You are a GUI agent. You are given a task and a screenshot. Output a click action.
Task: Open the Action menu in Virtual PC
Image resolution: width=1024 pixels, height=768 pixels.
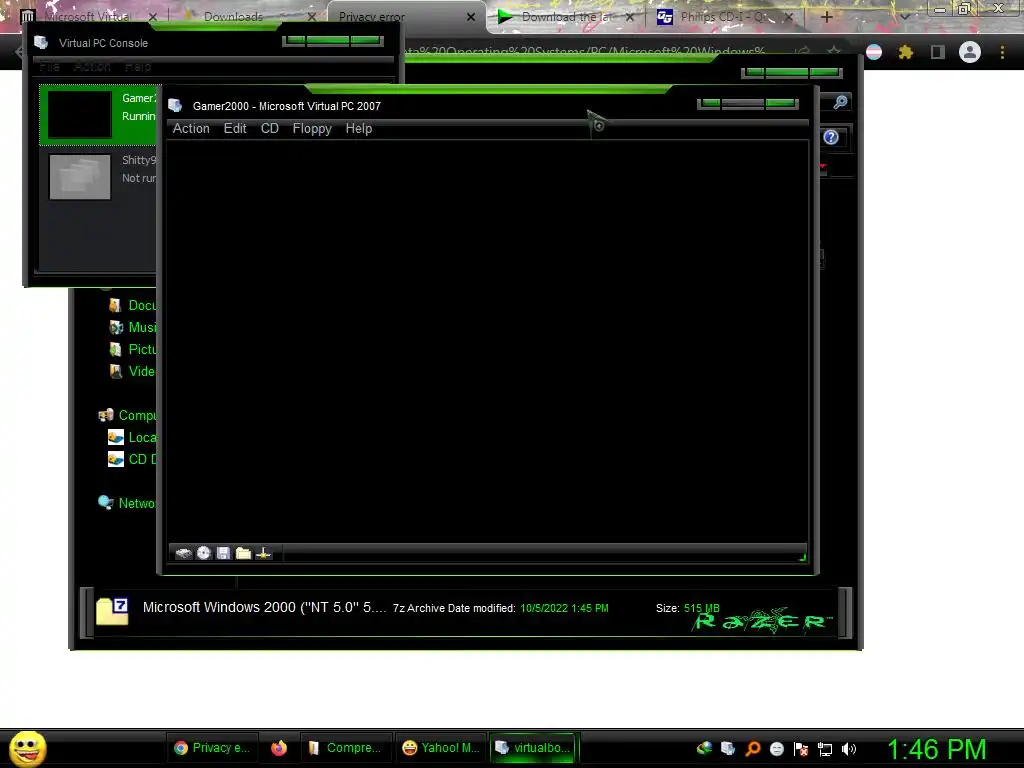191,129
